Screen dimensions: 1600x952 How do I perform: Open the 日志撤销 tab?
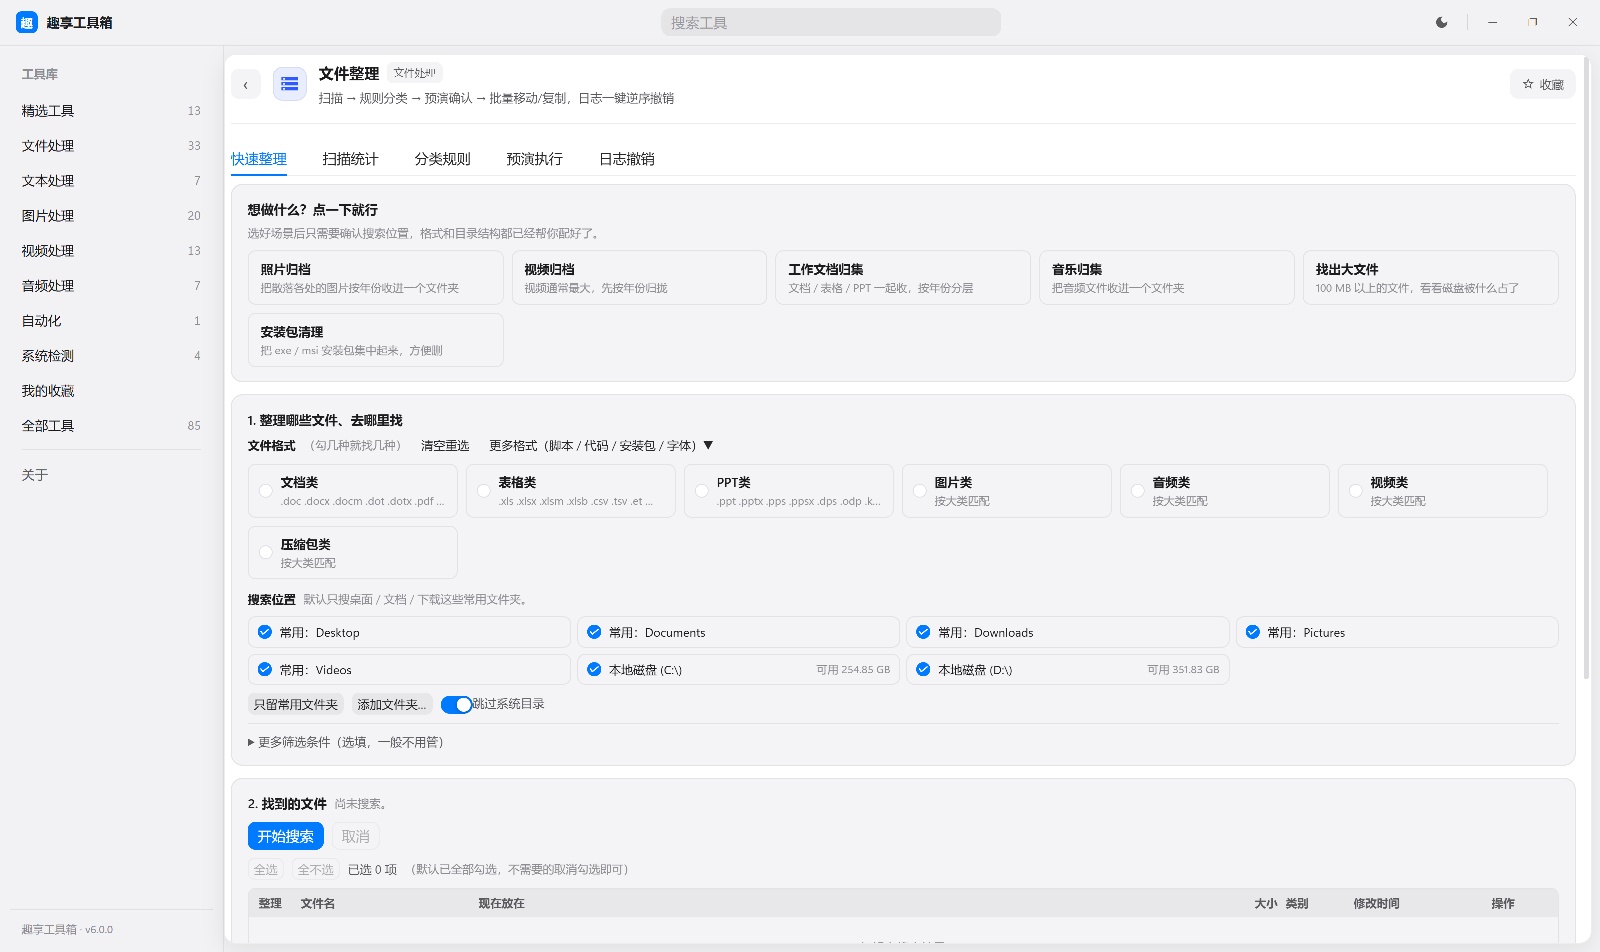(627, 159)
